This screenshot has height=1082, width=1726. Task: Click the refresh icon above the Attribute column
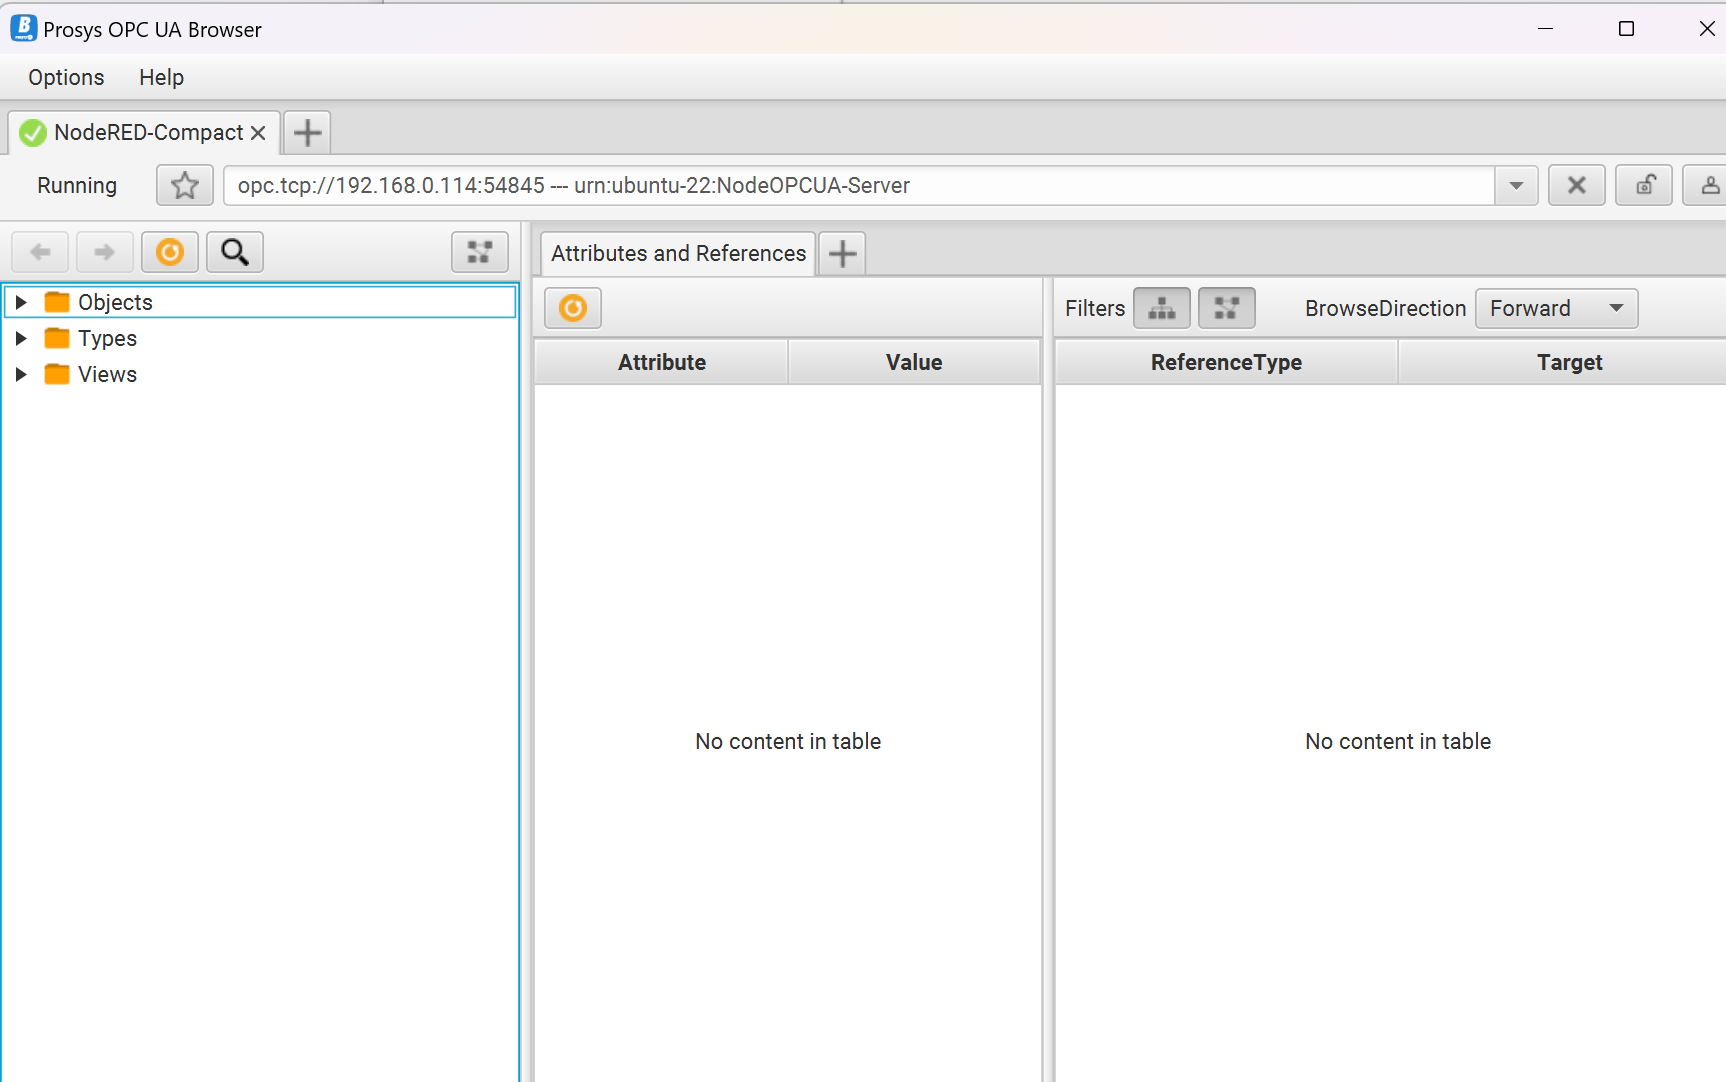572,308
